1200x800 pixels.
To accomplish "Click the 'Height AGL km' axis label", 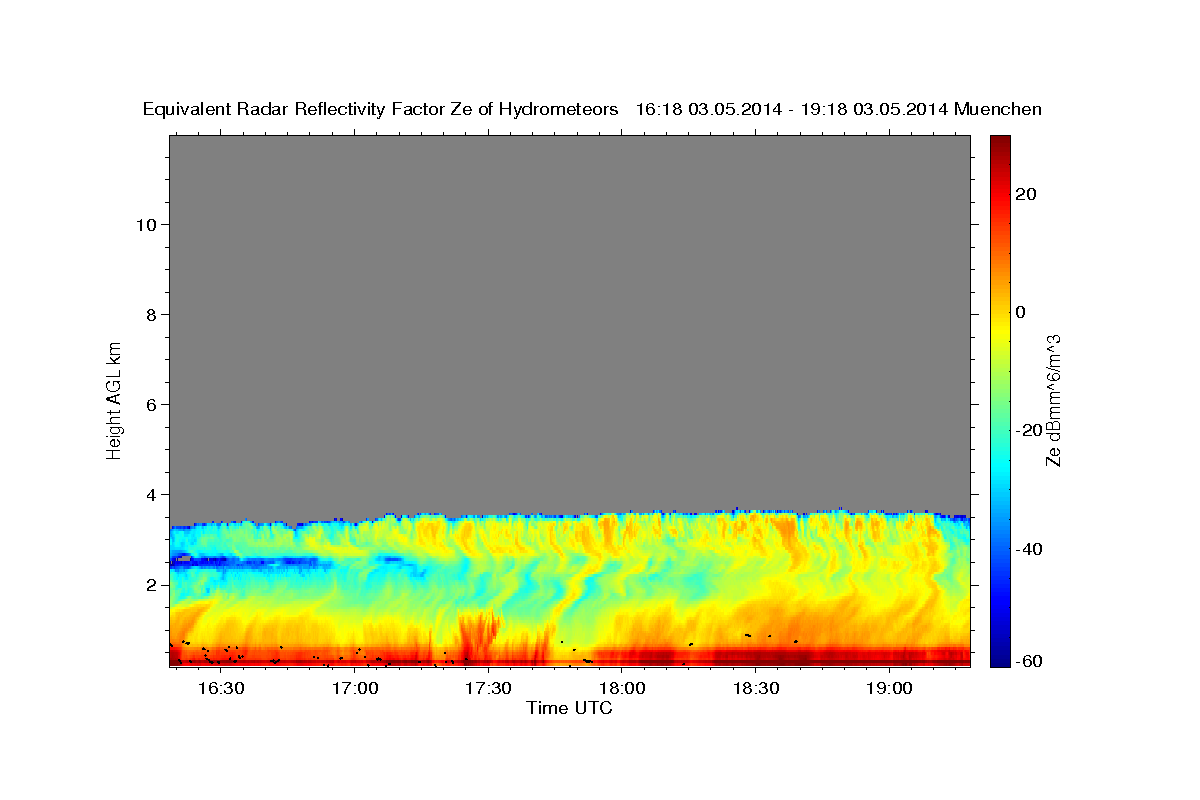I will coord(115,399).
